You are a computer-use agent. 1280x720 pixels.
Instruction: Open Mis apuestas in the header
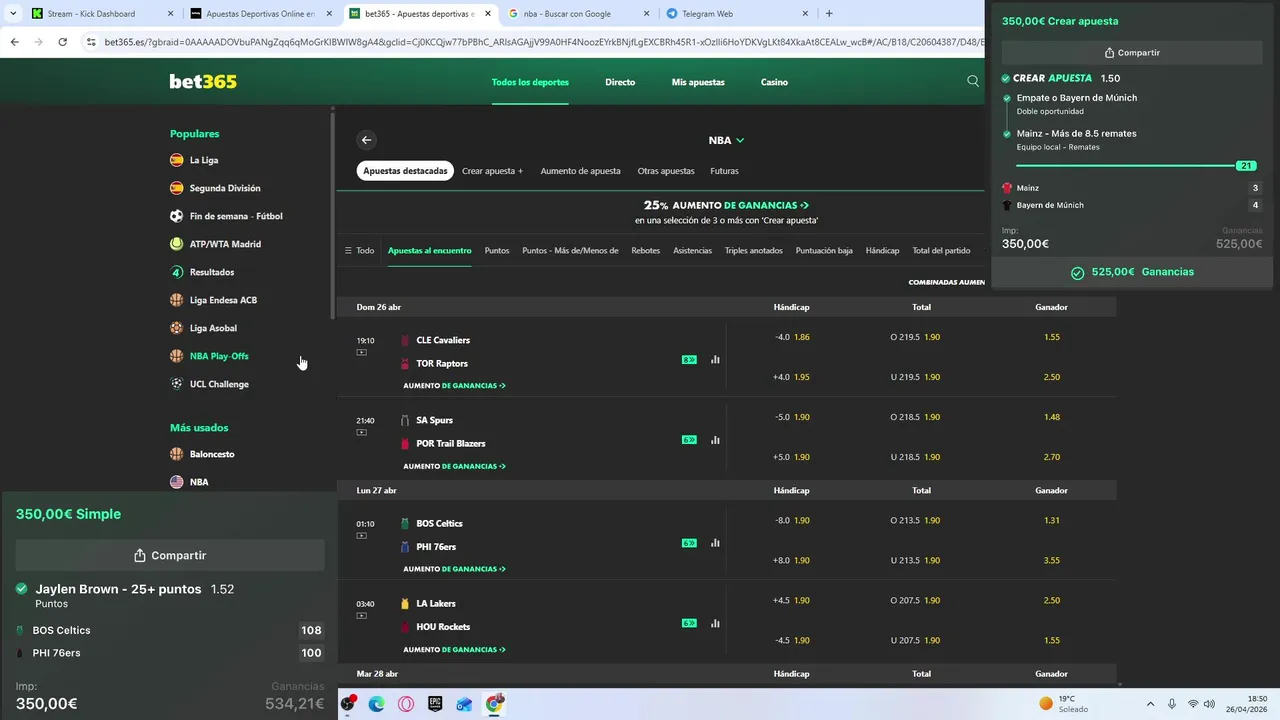point(698,82)
